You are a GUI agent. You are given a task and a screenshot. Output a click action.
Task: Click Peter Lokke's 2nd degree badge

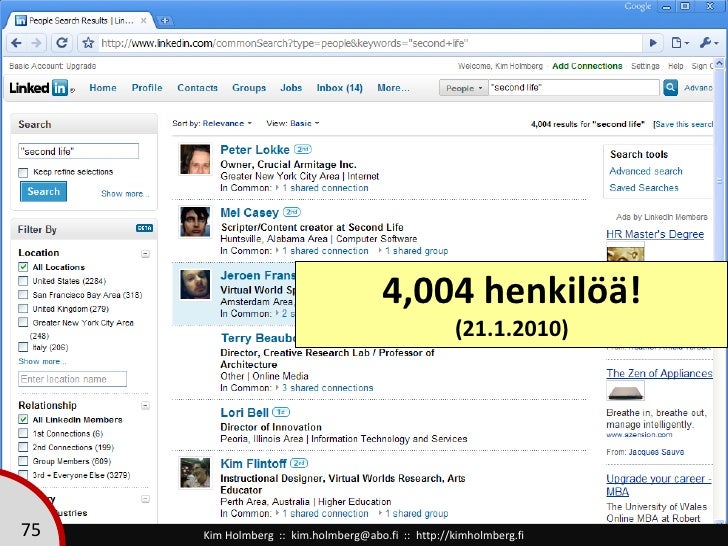(x=303, y=150)
